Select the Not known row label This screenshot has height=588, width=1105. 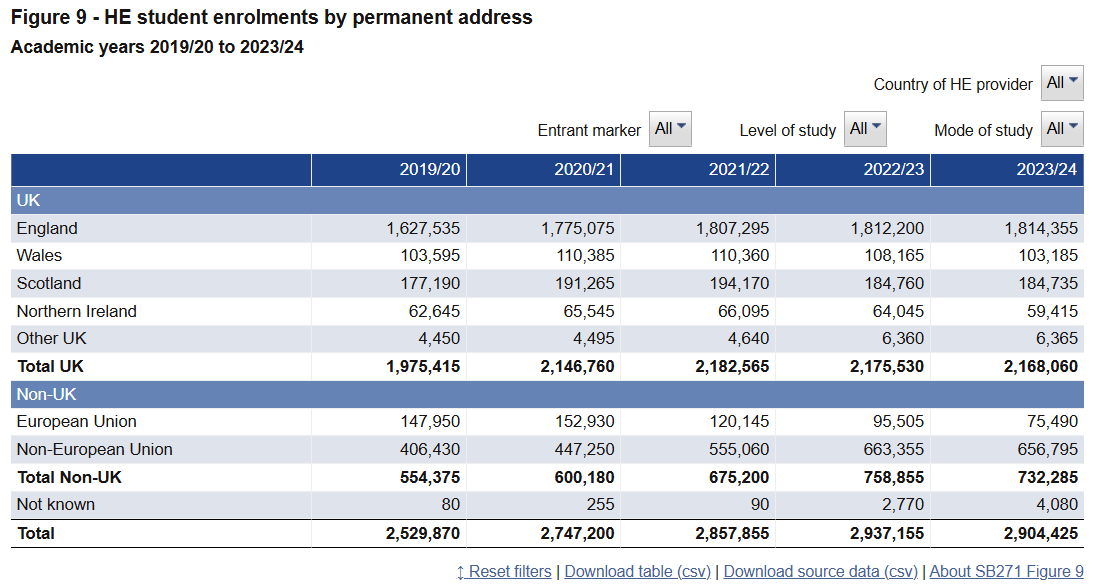click(x=56, y=505)
